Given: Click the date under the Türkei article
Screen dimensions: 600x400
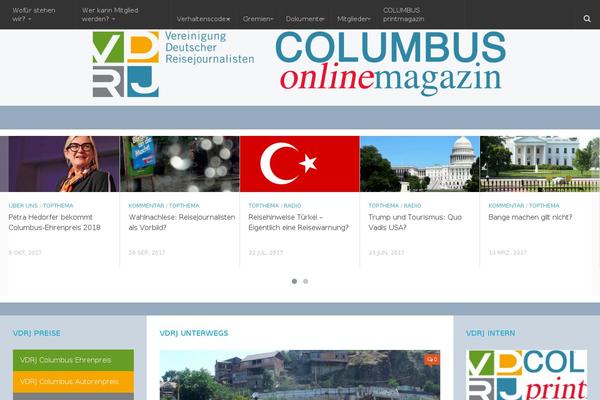Looking at the screenshot, I should (x=266, y=253).
